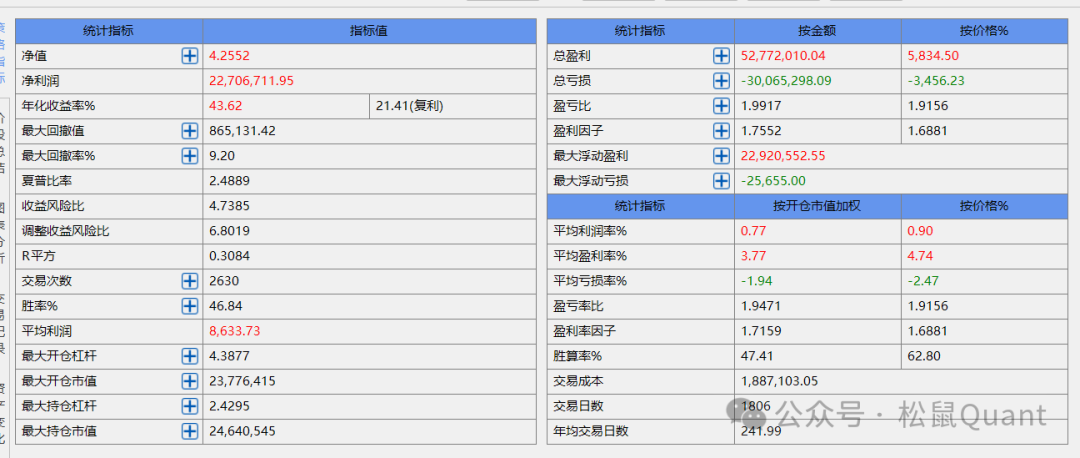This screenshot has width=1080, height=458.
Task: Expand the 总盈利 row details
Action: pos(721,56)
